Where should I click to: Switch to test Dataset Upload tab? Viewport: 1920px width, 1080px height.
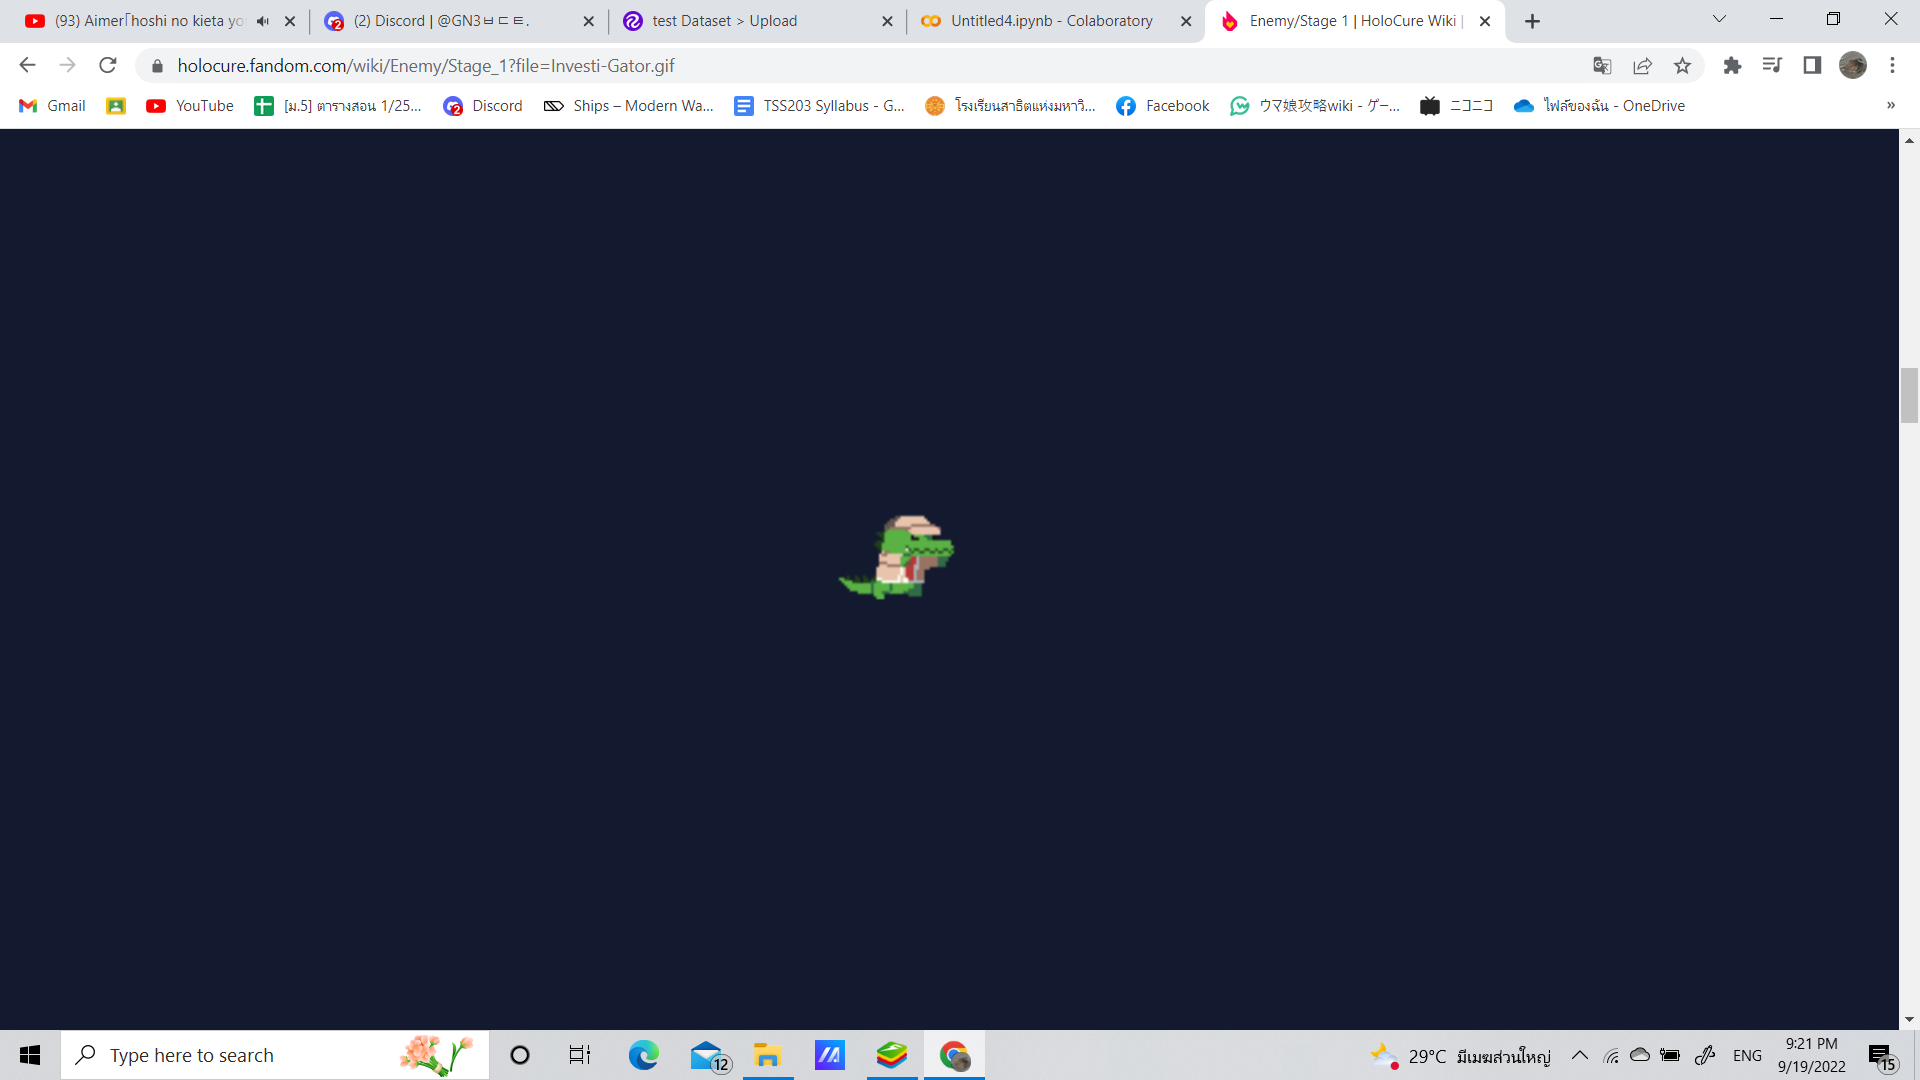coord(724,21)
